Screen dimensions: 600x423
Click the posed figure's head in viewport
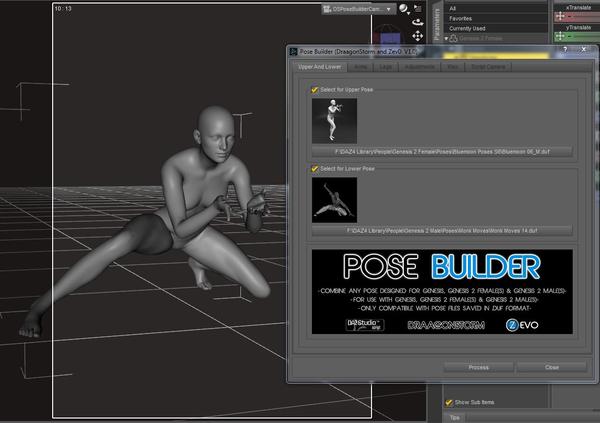click(x=215, y=134)
